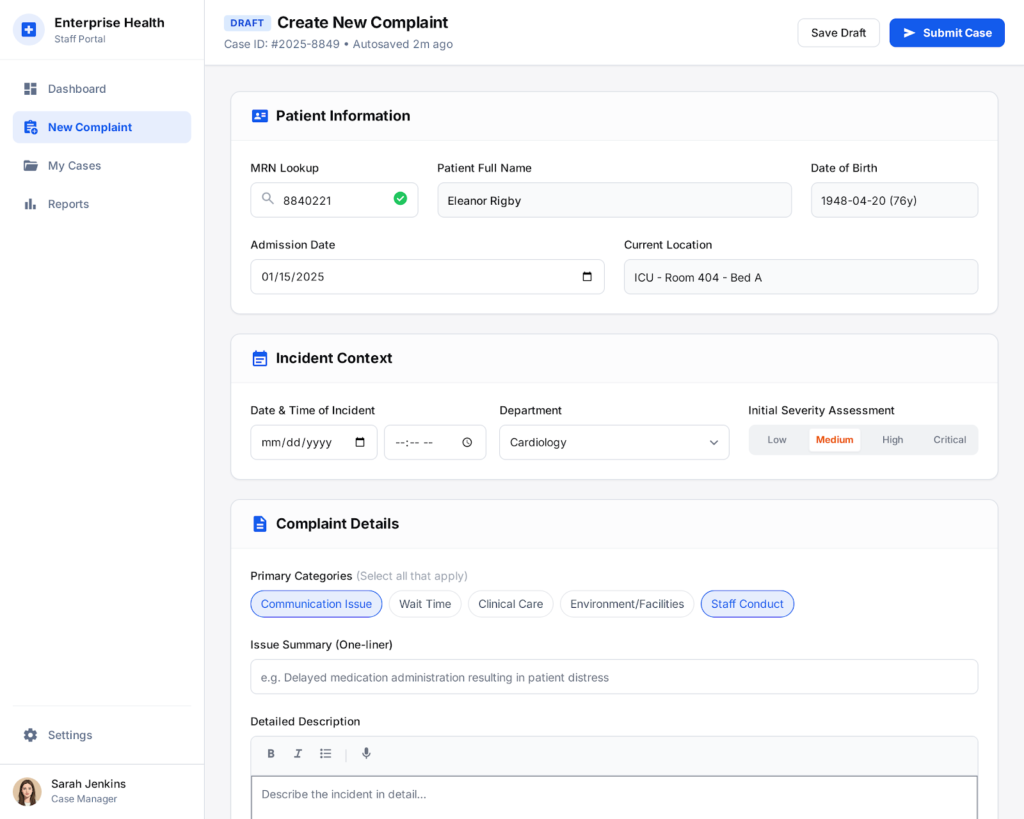
Task: Select Low severity assessment
Action: point(777,440)
